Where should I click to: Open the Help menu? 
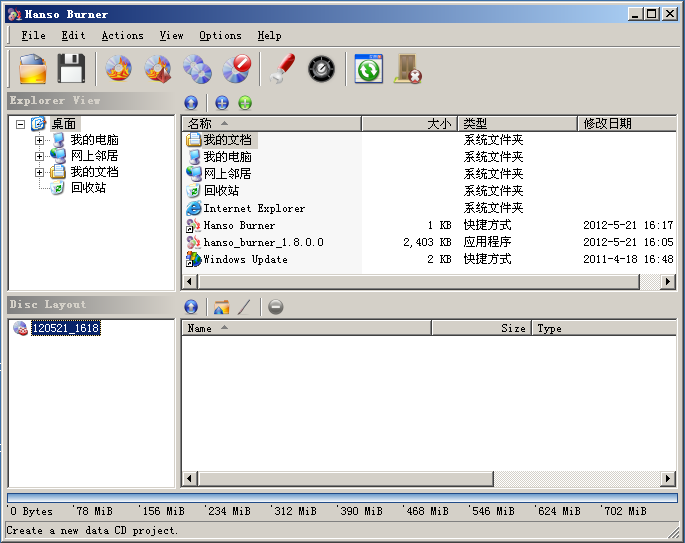tap(269, 35)
